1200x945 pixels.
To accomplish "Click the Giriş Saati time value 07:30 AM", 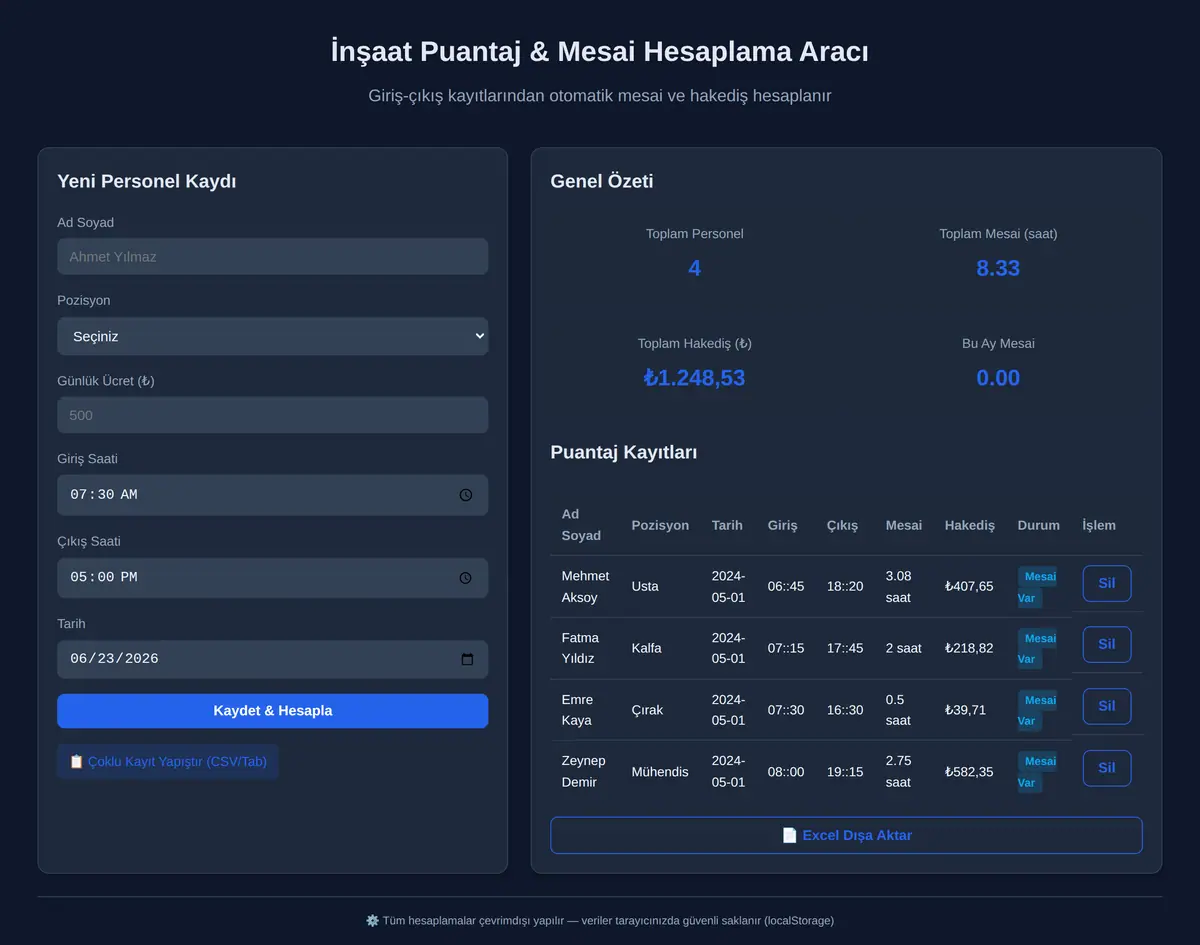I will [104, 495].
